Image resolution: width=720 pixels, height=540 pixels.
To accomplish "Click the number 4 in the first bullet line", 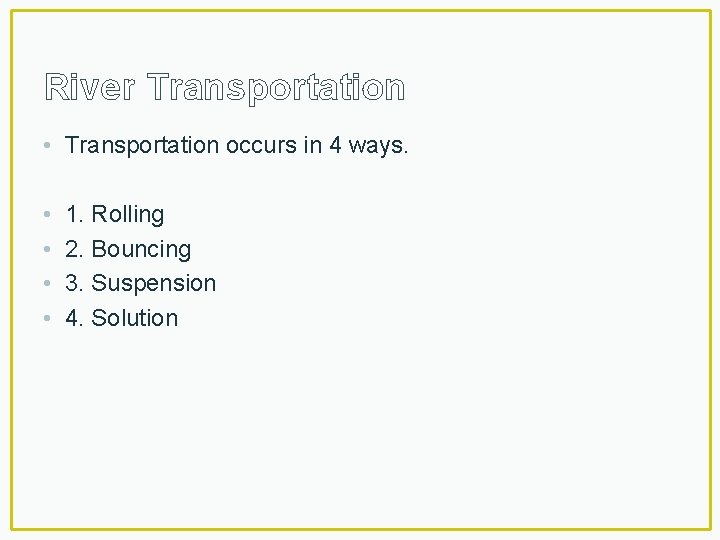I will (335, 146).
